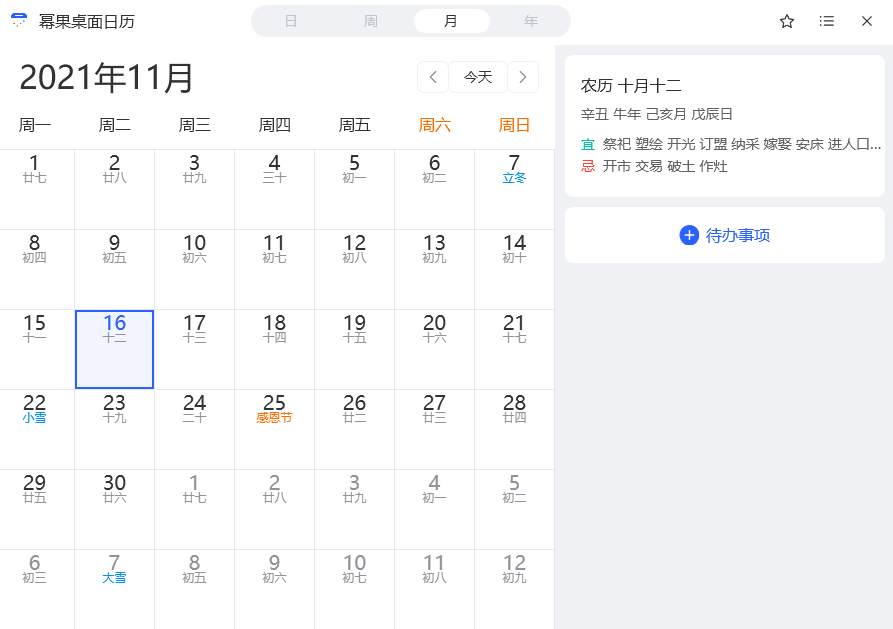Image resolution: width=893 pixels, height=629 pixels.
Task: Switch to the 日 day view tab
Action: (291, 21)
